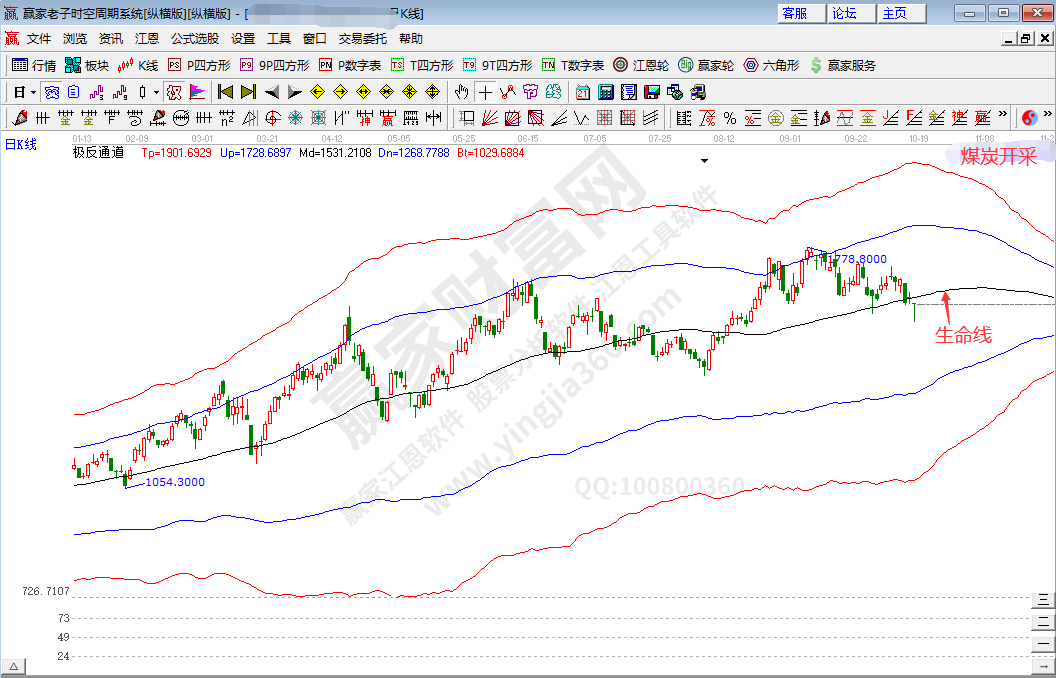
Task: Click the 论坛 forum button
Action: click(x=844, y=13)
